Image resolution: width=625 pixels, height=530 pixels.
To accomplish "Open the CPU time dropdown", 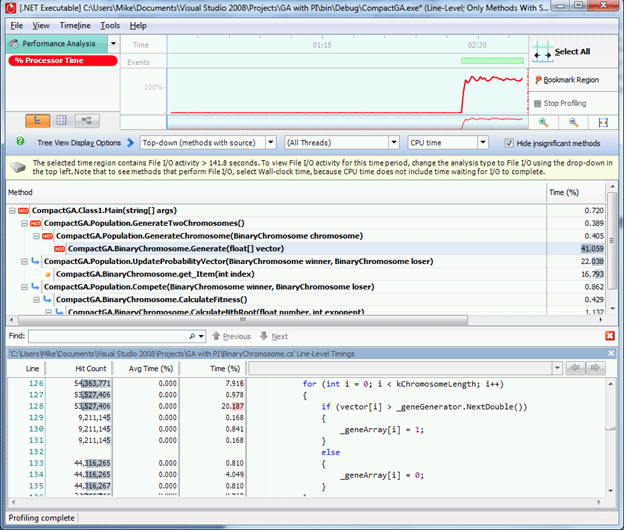I will [x=483, y=142].
